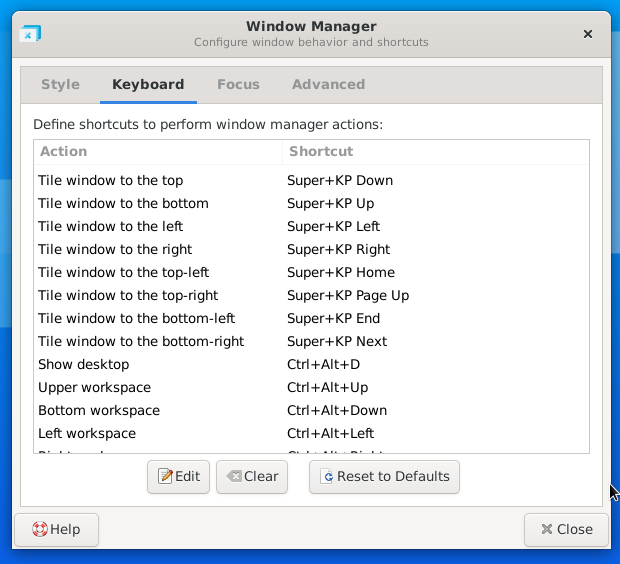
Task: Select 'Tile window to the right' row
Action: tap(312, 250)
